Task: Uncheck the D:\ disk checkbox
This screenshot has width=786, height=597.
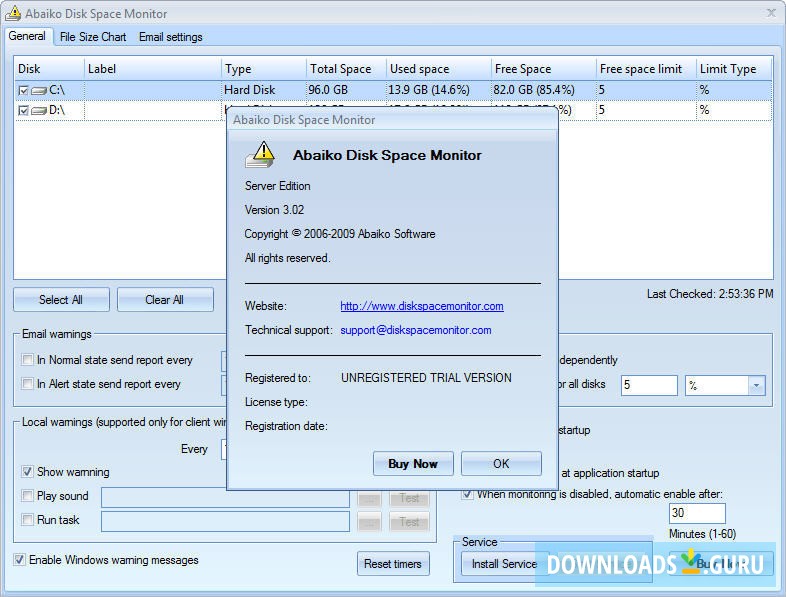Action: 23,110
